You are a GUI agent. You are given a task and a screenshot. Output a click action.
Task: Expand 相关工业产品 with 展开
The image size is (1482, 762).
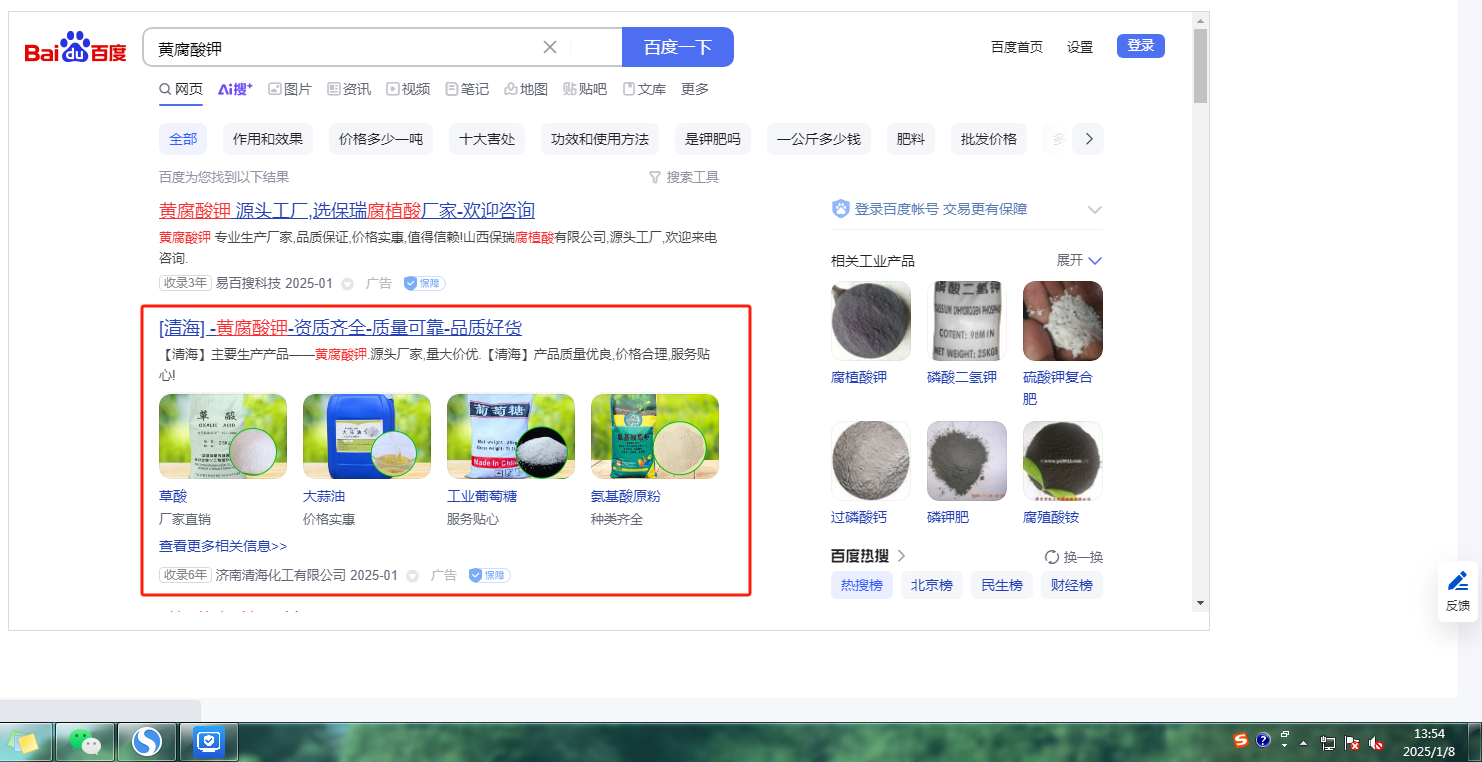1080,260
